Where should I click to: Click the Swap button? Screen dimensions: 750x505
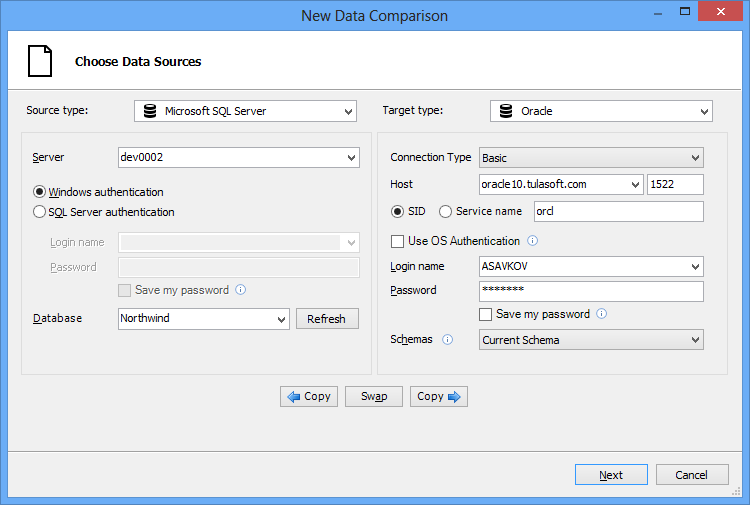(x=374, y=396)
